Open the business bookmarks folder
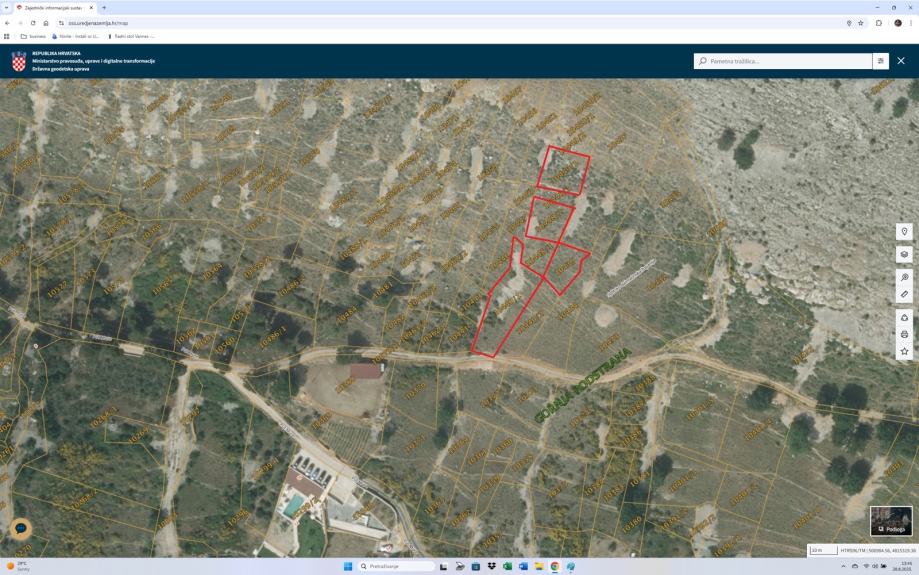 33,36
